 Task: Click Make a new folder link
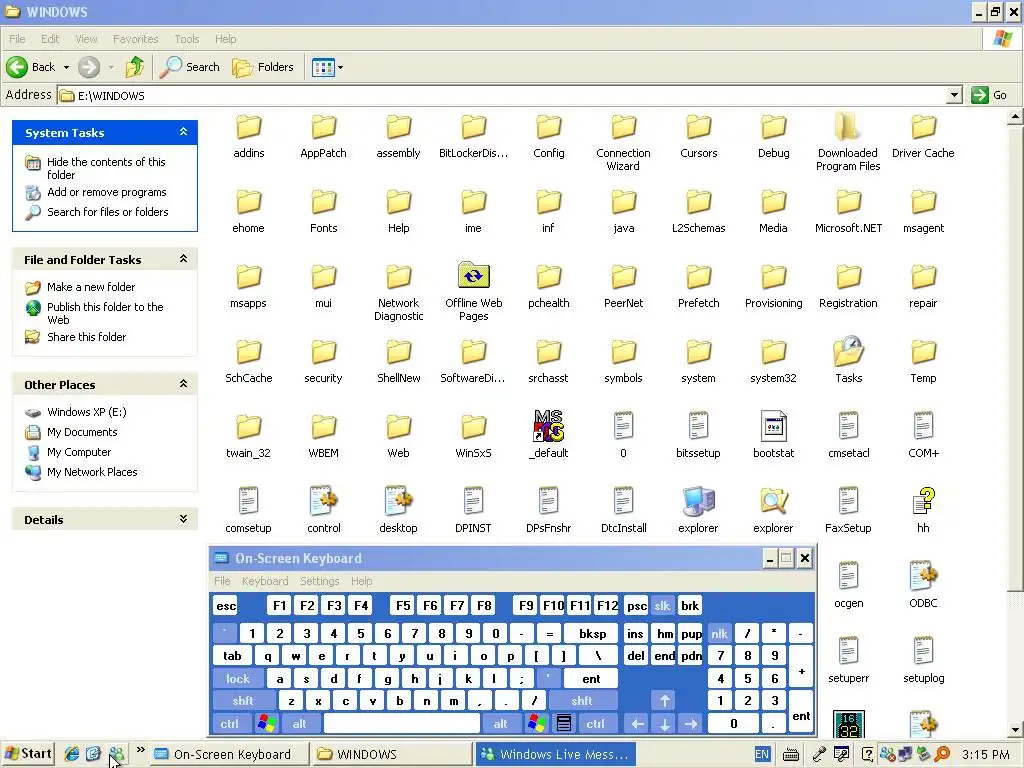click(91, 287)
